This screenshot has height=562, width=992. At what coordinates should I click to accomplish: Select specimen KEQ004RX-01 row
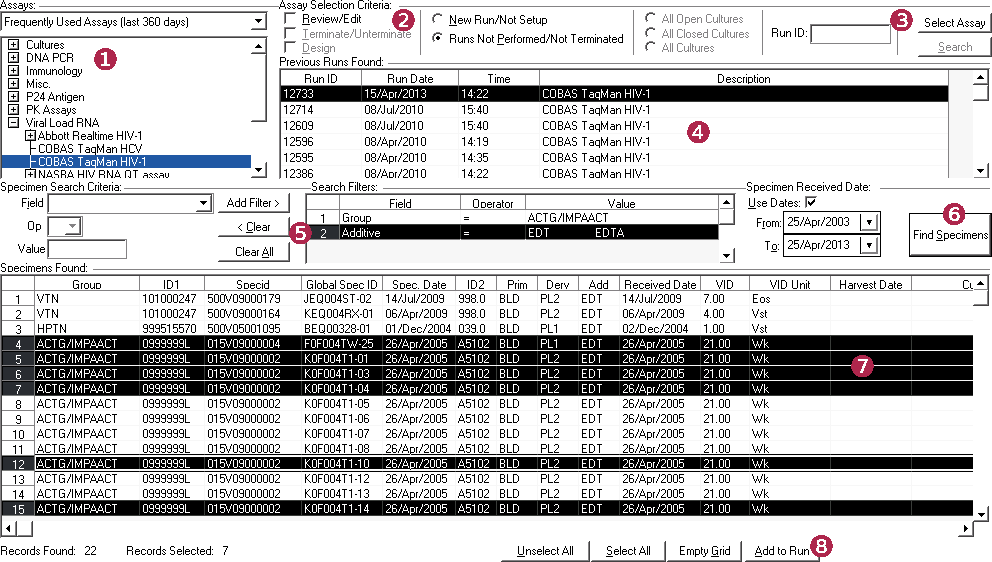click(x=487, y=314)
